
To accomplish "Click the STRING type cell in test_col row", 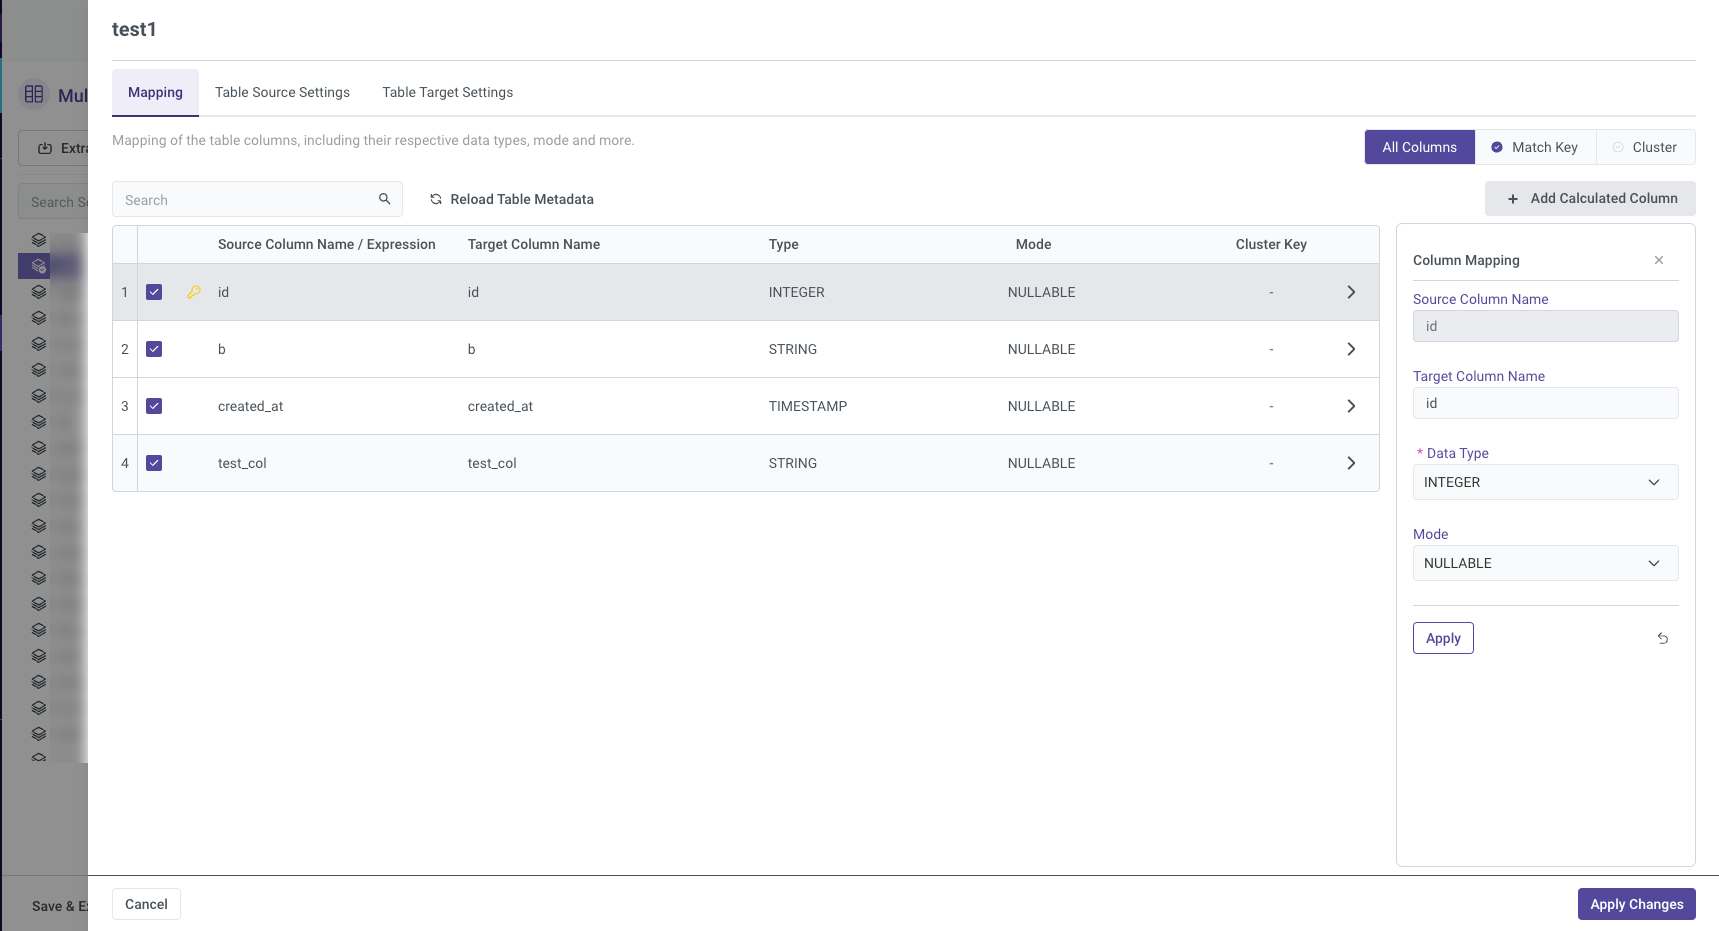I will (792, 463).
